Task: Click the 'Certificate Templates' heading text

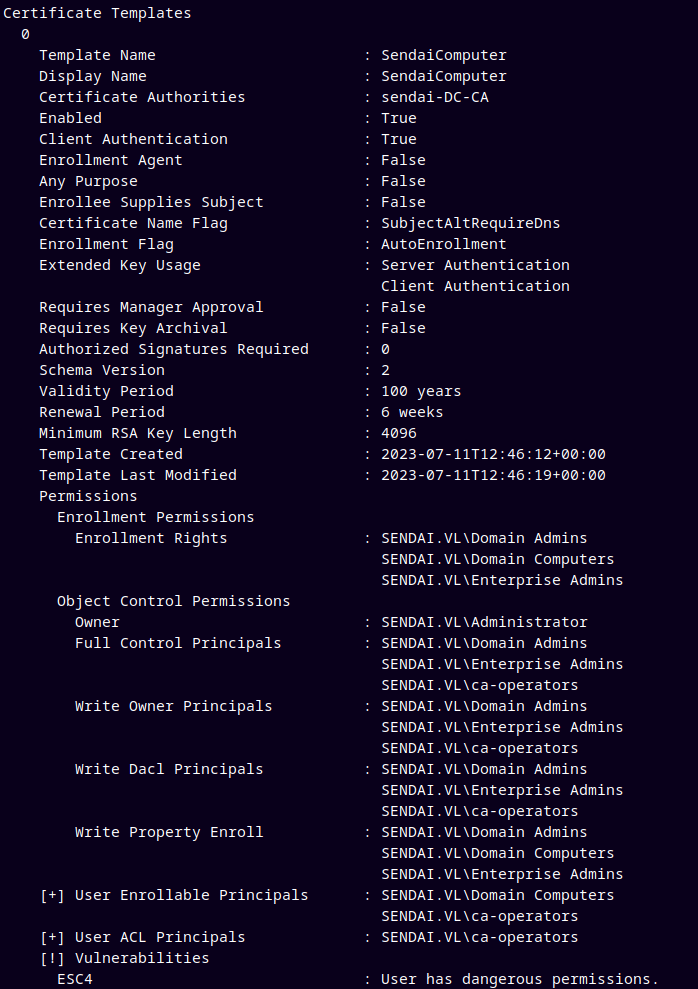Action: tap(97, 13)
